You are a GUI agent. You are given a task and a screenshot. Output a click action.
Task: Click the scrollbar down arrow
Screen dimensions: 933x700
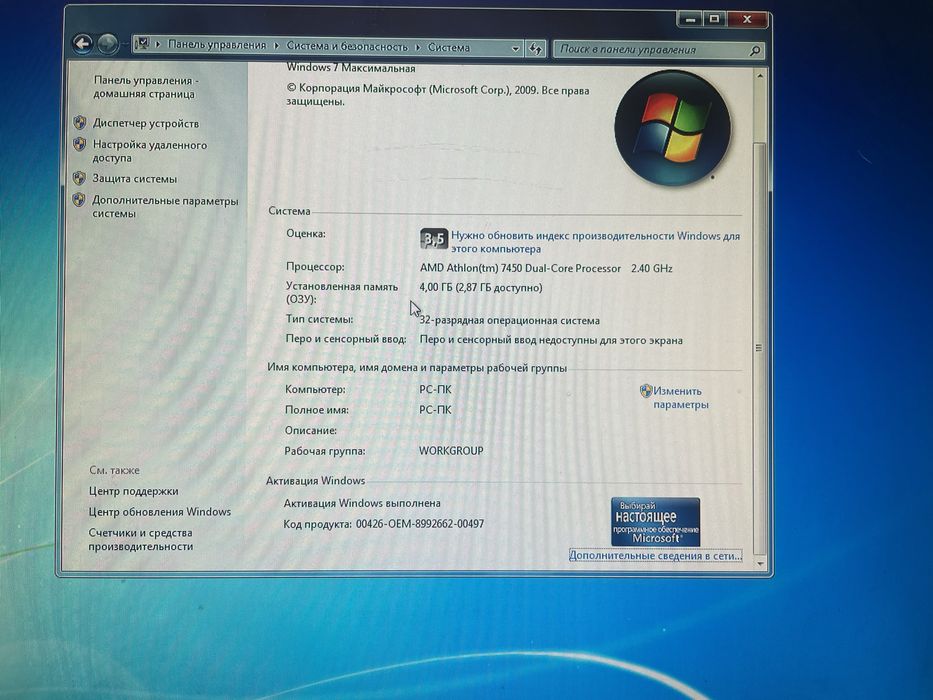point(759,562)
